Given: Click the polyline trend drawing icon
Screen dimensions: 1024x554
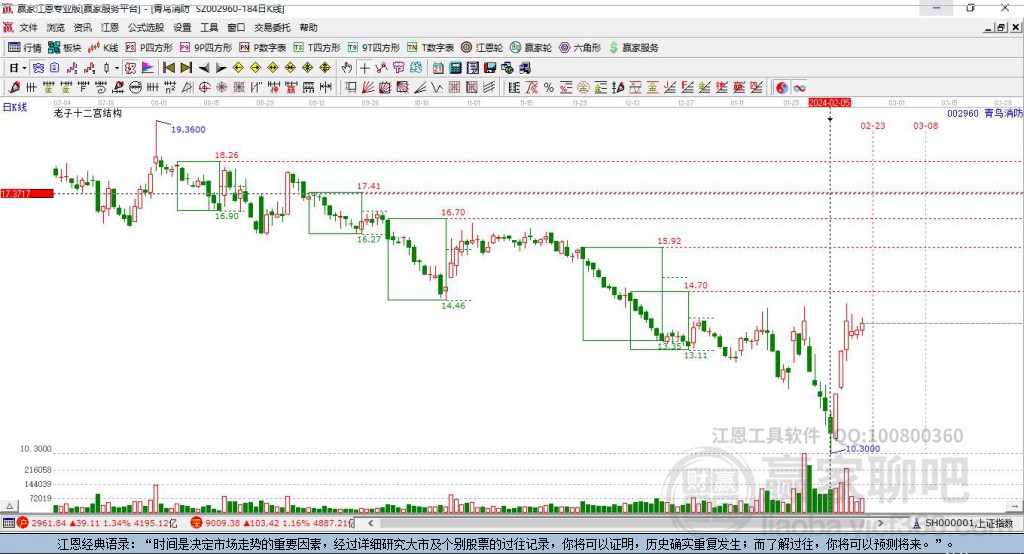Looking at the screenshot, I should pos(381,68).
